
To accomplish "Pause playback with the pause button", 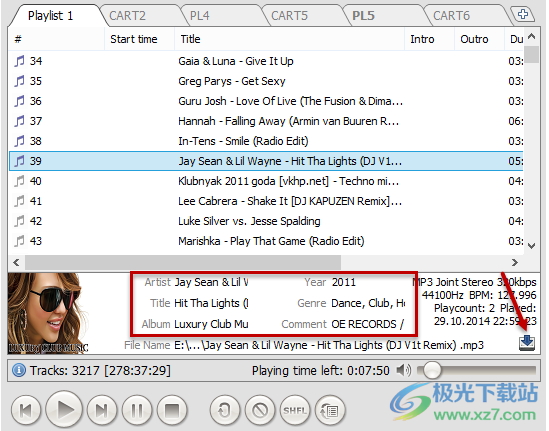I will 137,410.
